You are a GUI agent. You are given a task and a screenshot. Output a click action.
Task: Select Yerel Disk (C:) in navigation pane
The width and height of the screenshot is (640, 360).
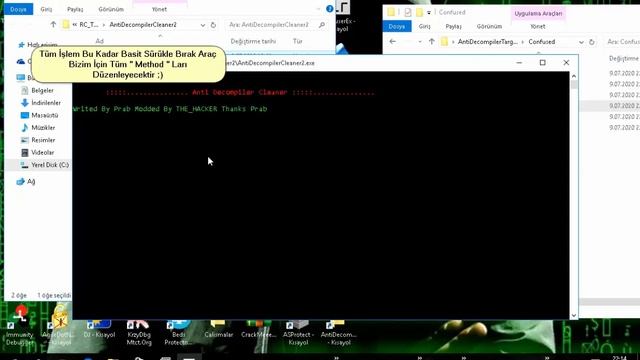point(50,165)
